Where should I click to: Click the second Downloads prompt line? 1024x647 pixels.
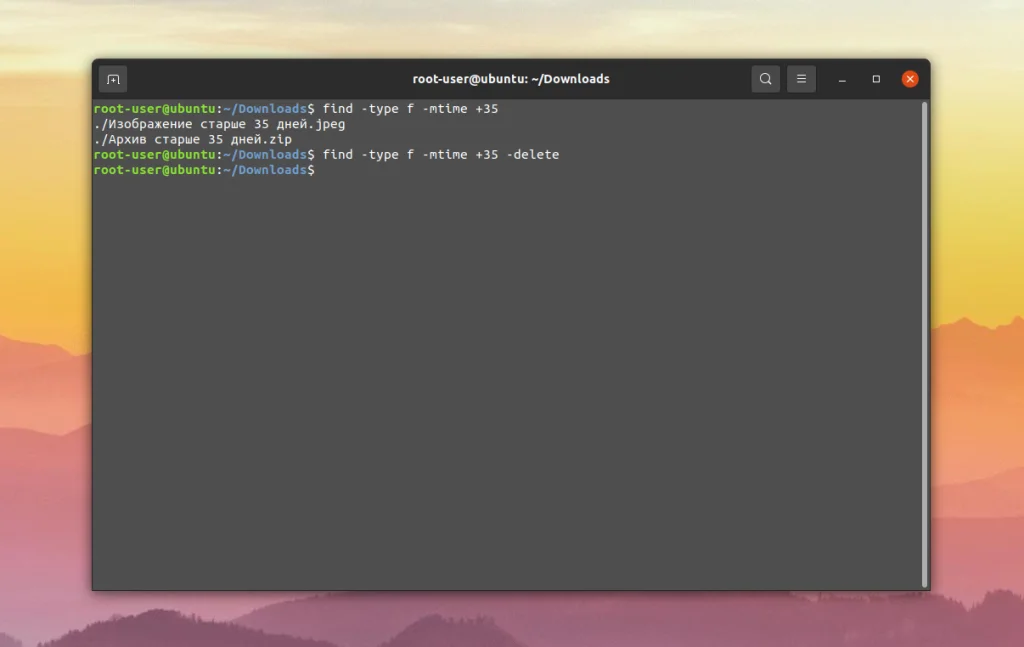(200, 154)
